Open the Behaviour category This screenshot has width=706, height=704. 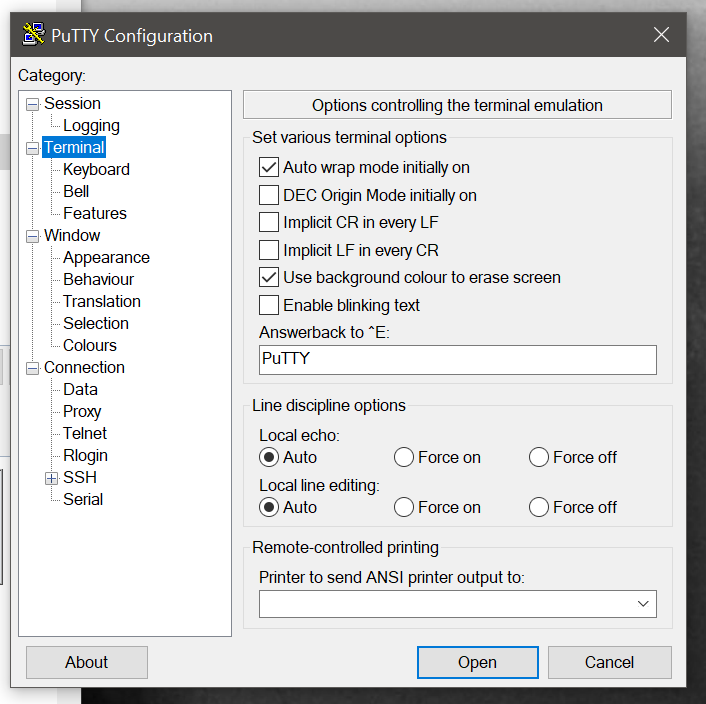point(99,280)
